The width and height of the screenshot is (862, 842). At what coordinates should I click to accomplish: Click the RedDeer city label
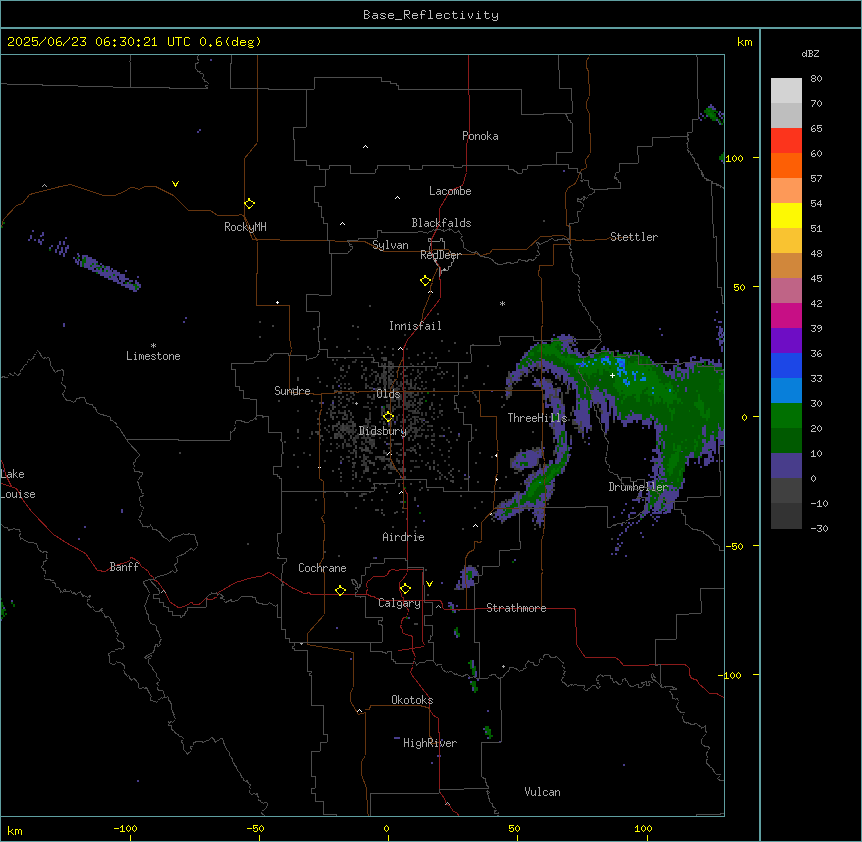click(x=440, y=255)
